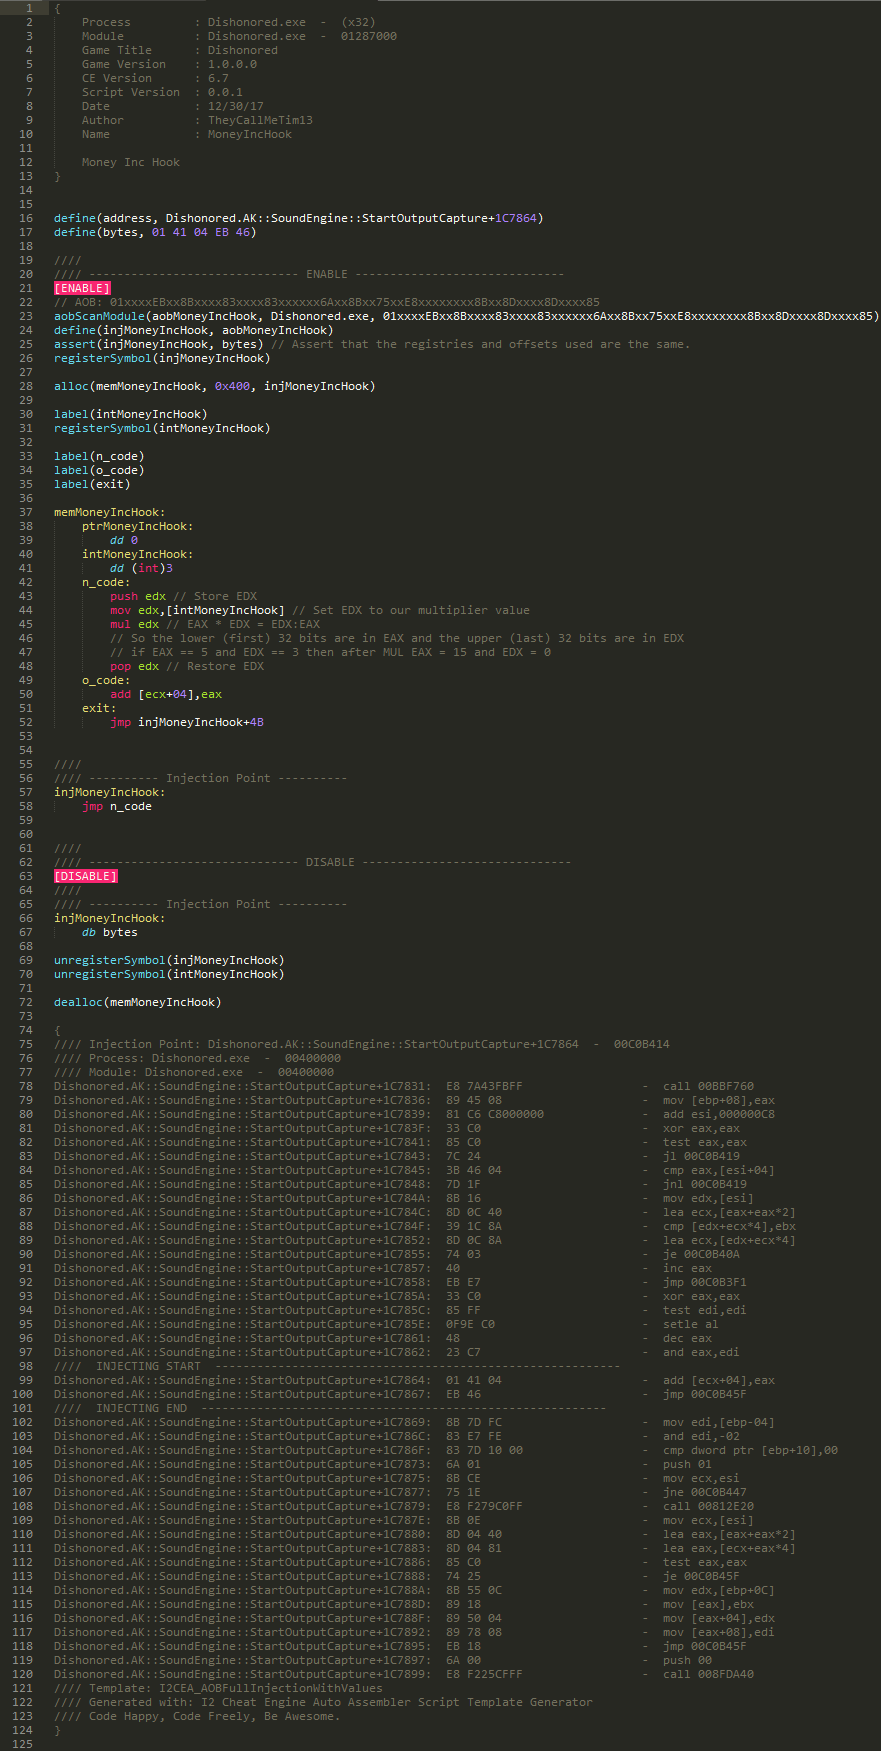
Task: Click 'unregisterSymbol(injMoneyIncHook)' line
Action: (x=169, y=960)
